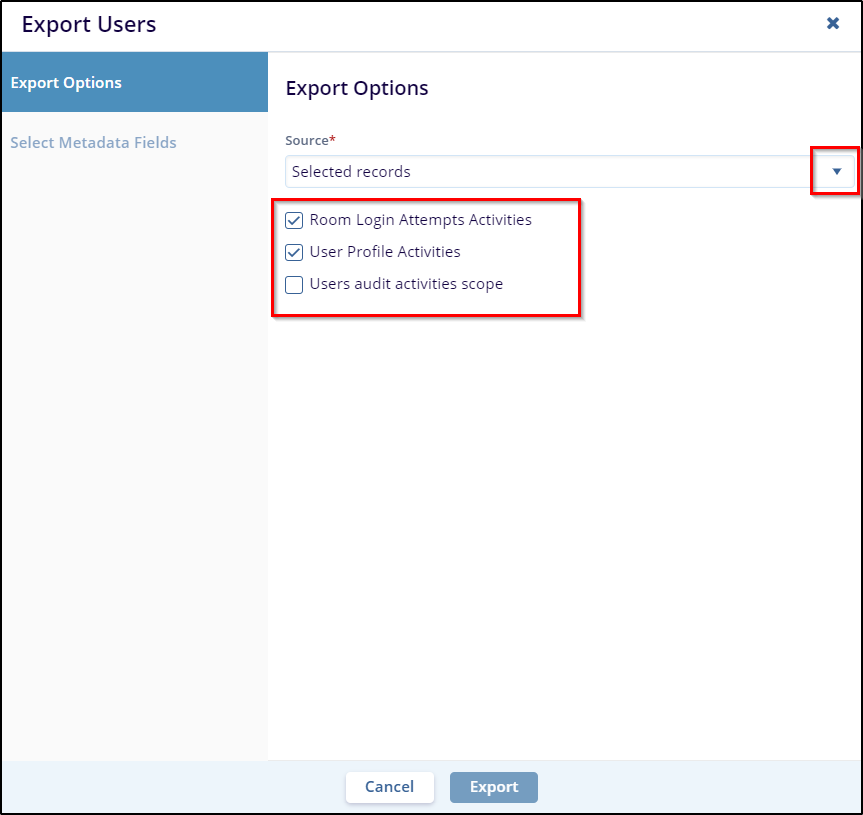Open the Export Options sidebar tab

135,82
